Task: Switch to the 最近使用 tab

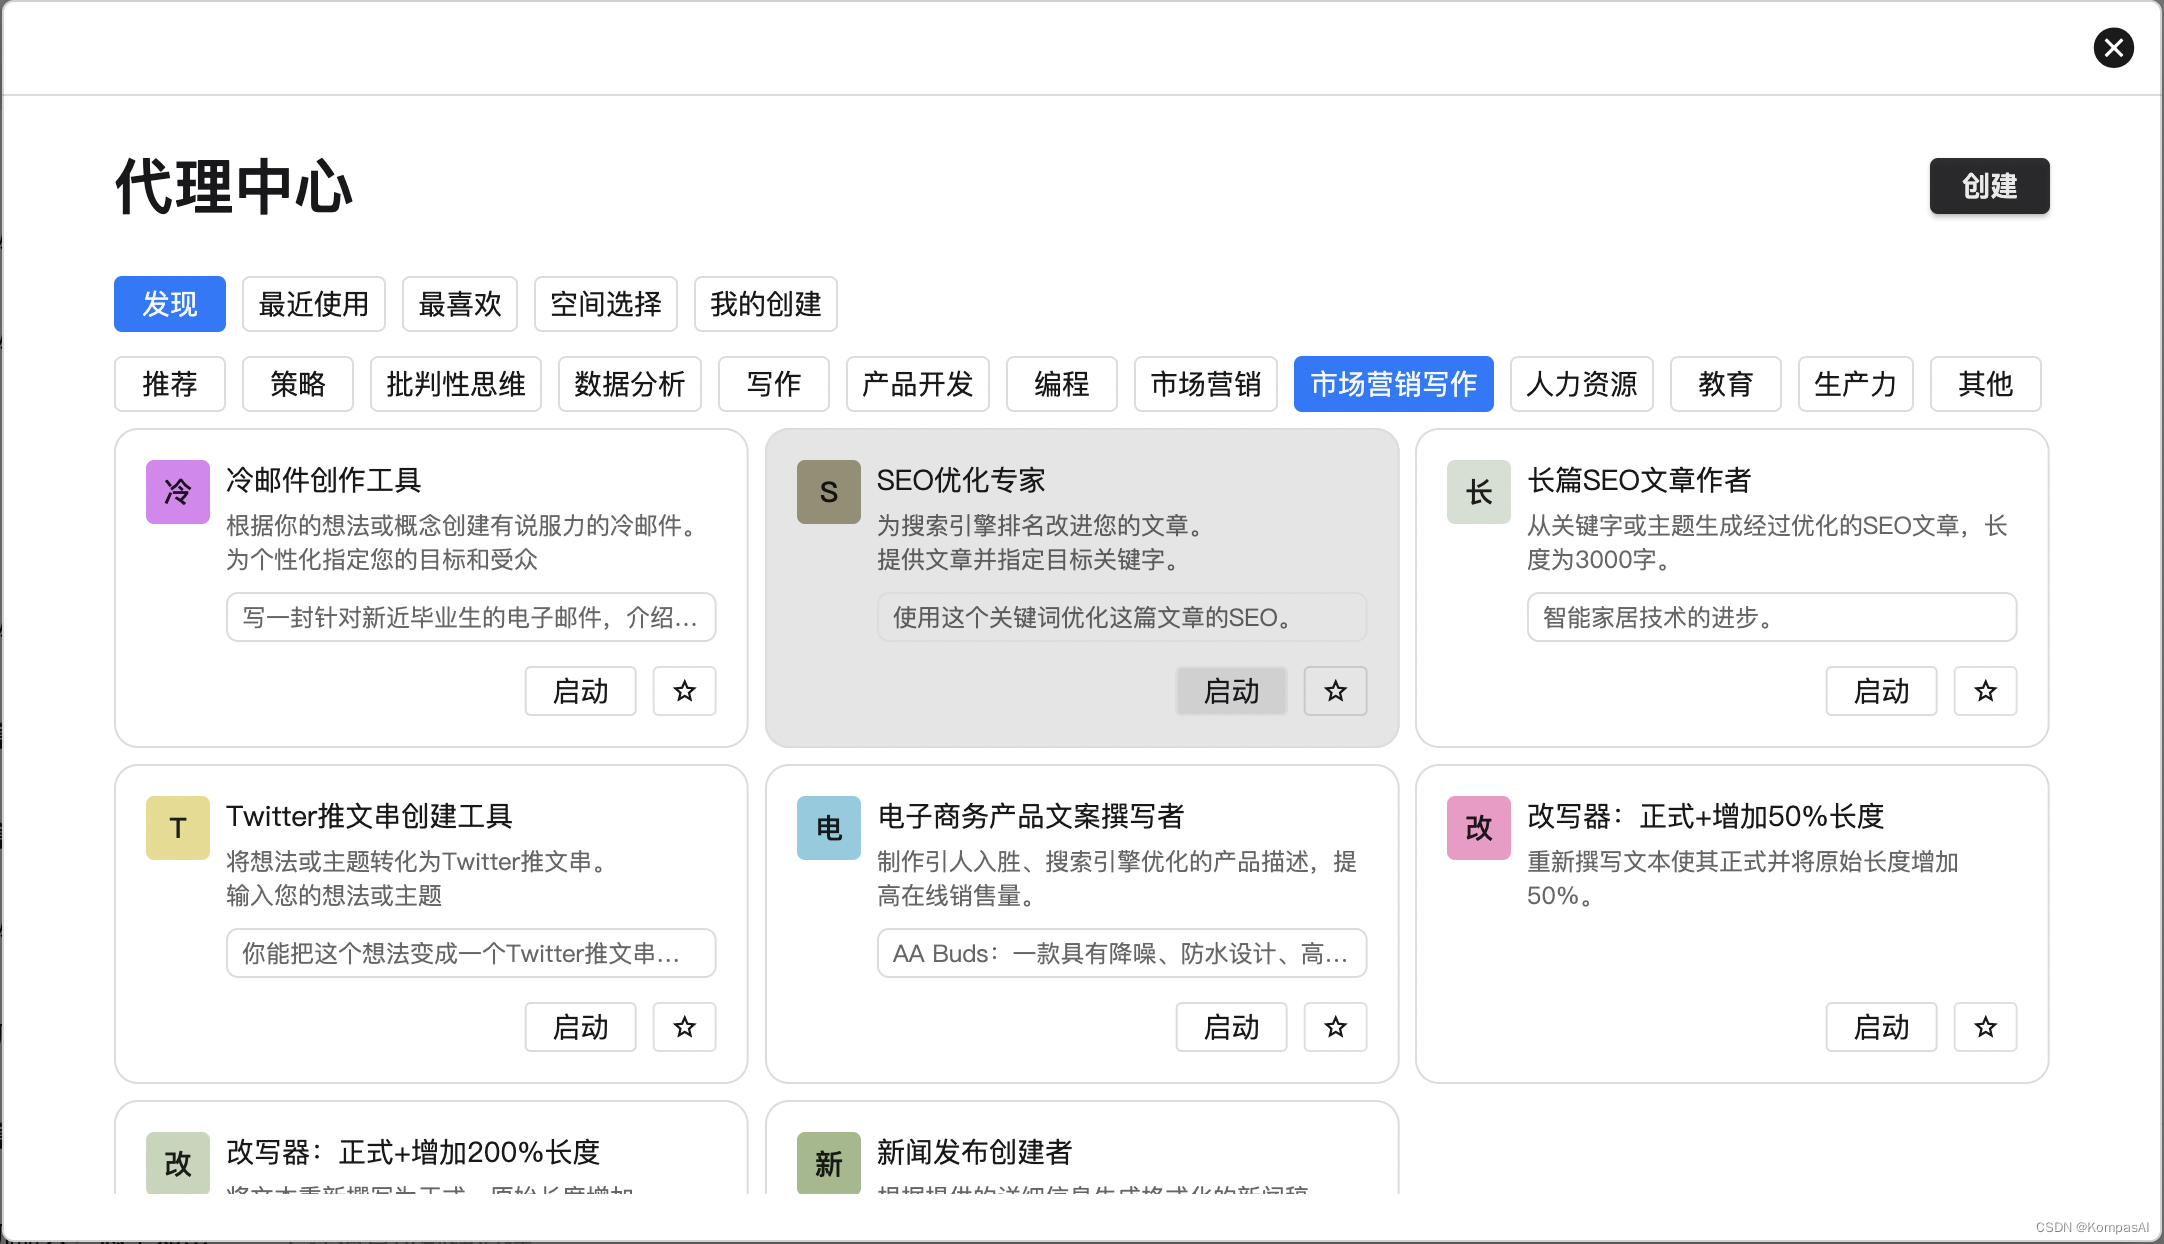Action: tap(314, 304)
